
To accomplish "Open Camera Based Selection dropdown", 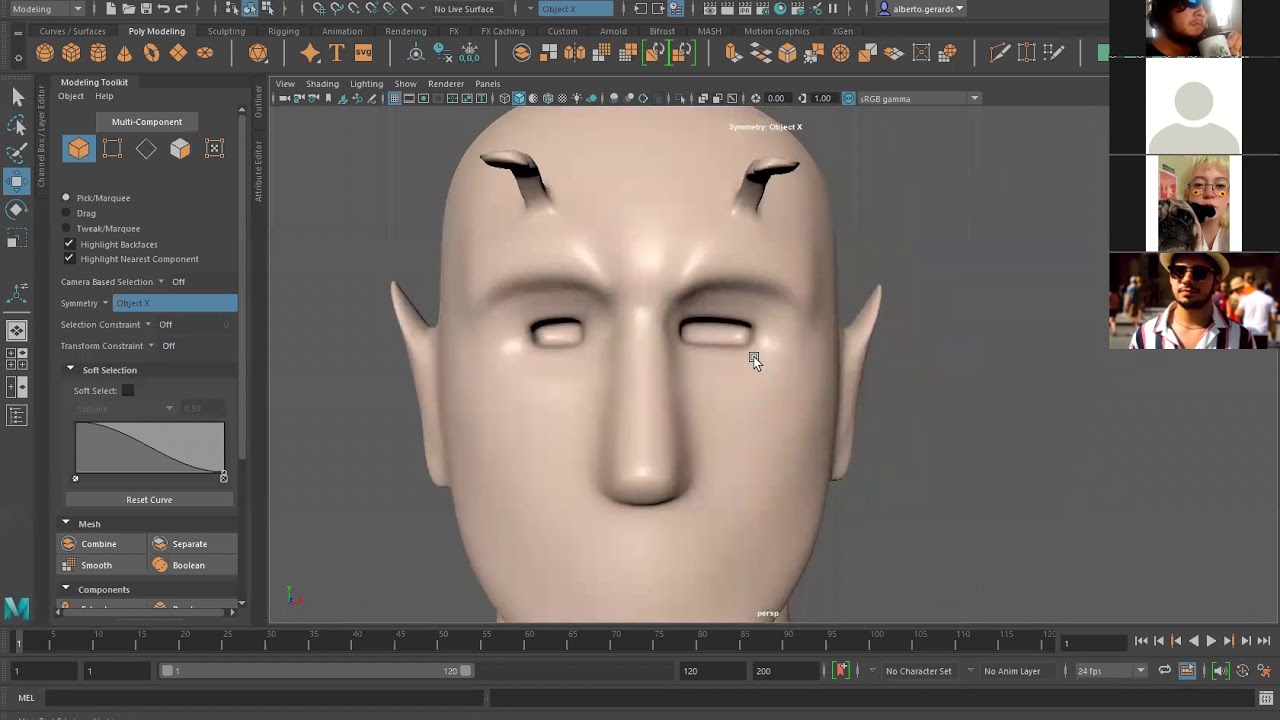I will click(x=161, y=282).
